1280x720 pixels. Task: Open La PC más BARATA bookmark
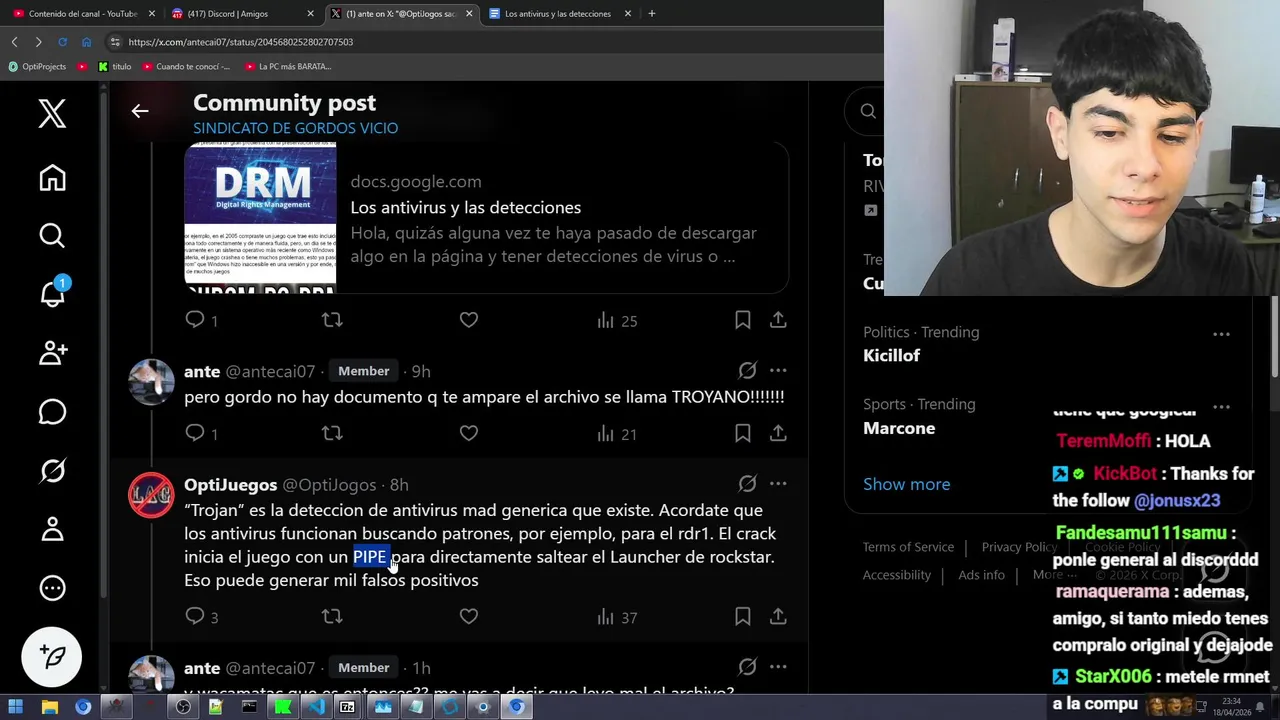(x=287, y=66)
